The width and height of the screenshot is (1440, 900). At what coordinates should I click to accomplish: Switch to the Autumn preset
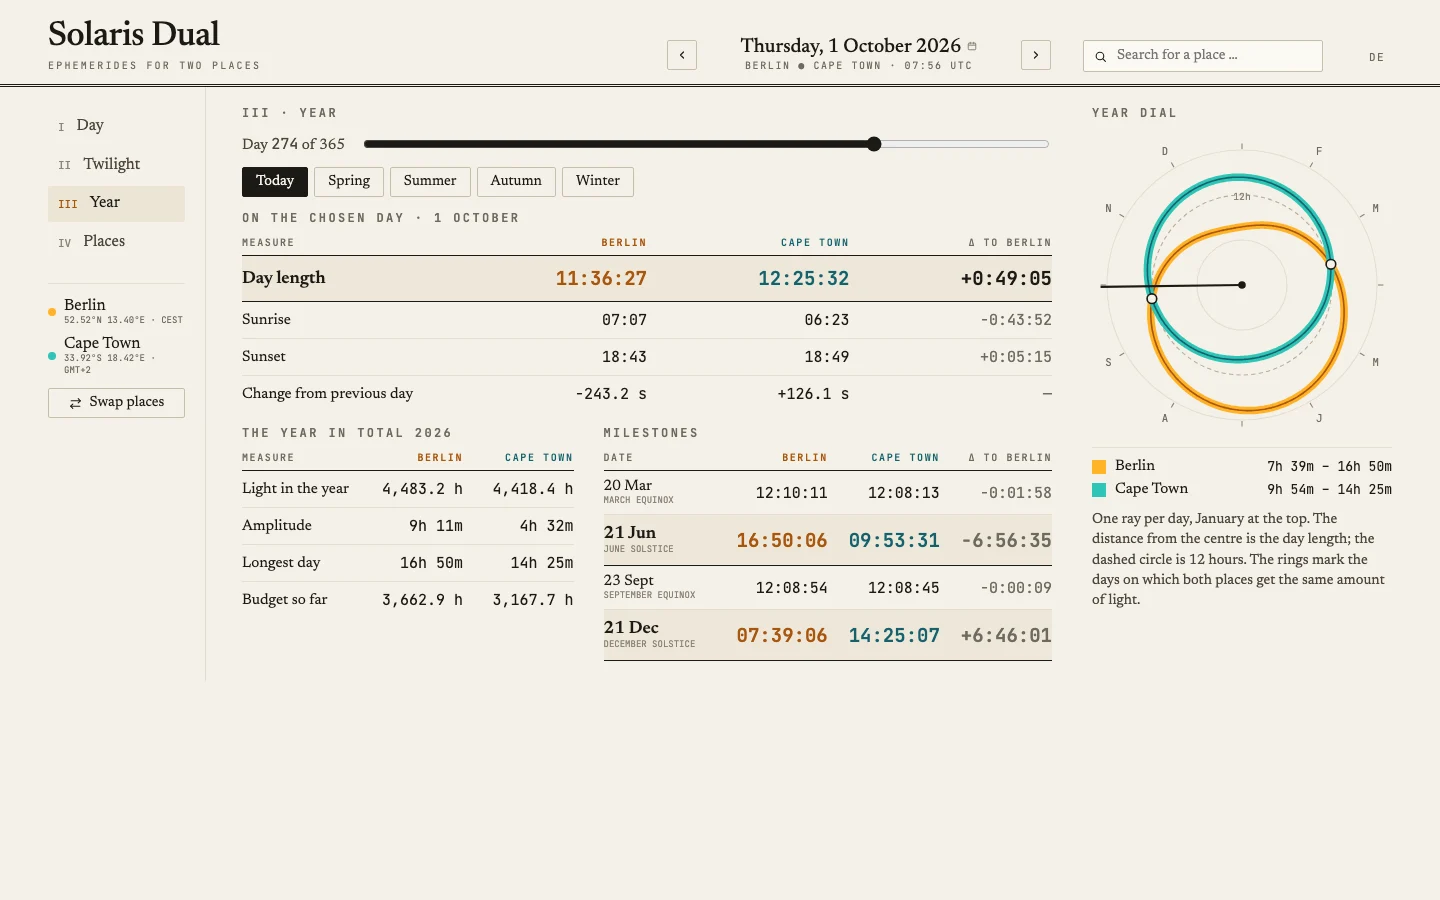point(516,181)
